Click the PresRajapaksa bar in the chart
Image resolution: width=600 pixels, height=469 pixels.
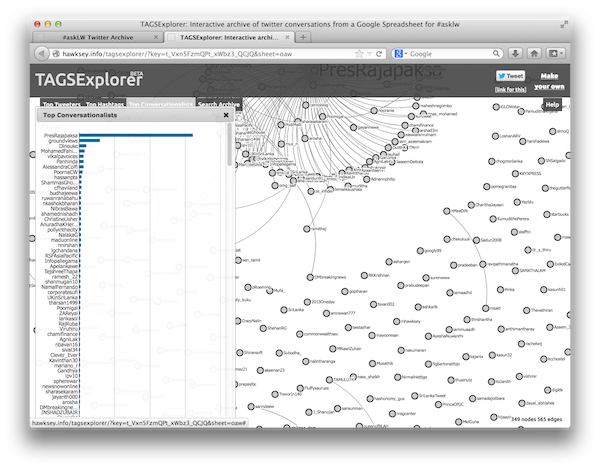136,135
